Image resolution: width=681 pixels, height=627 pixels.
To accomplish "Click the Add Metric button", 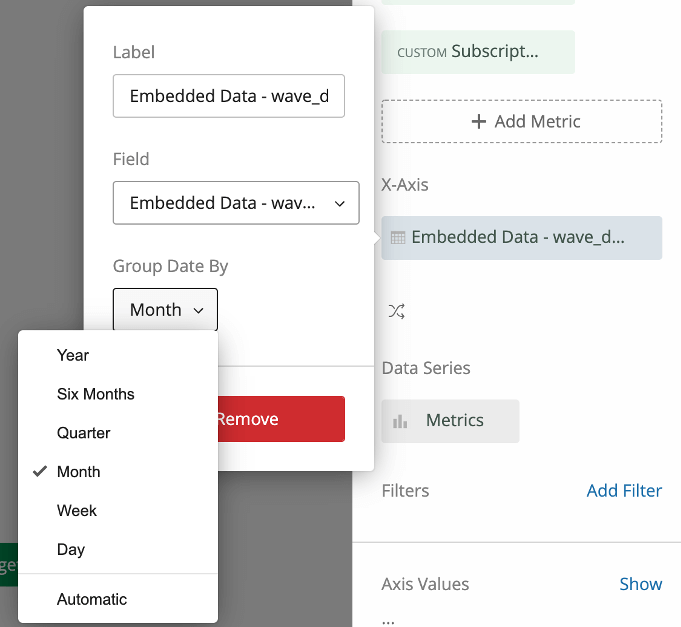I will pos(521,121).
